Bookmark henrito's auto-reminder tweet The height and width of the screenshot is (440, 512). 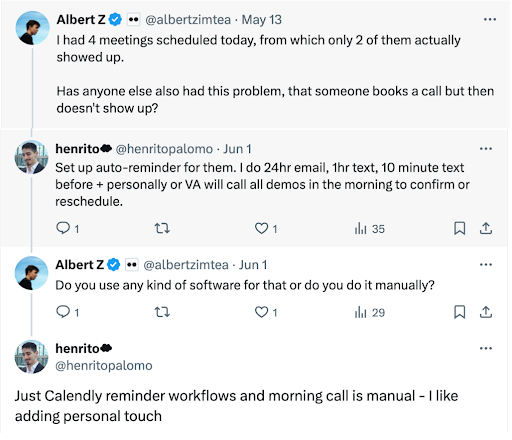click(x=460, y=229)
